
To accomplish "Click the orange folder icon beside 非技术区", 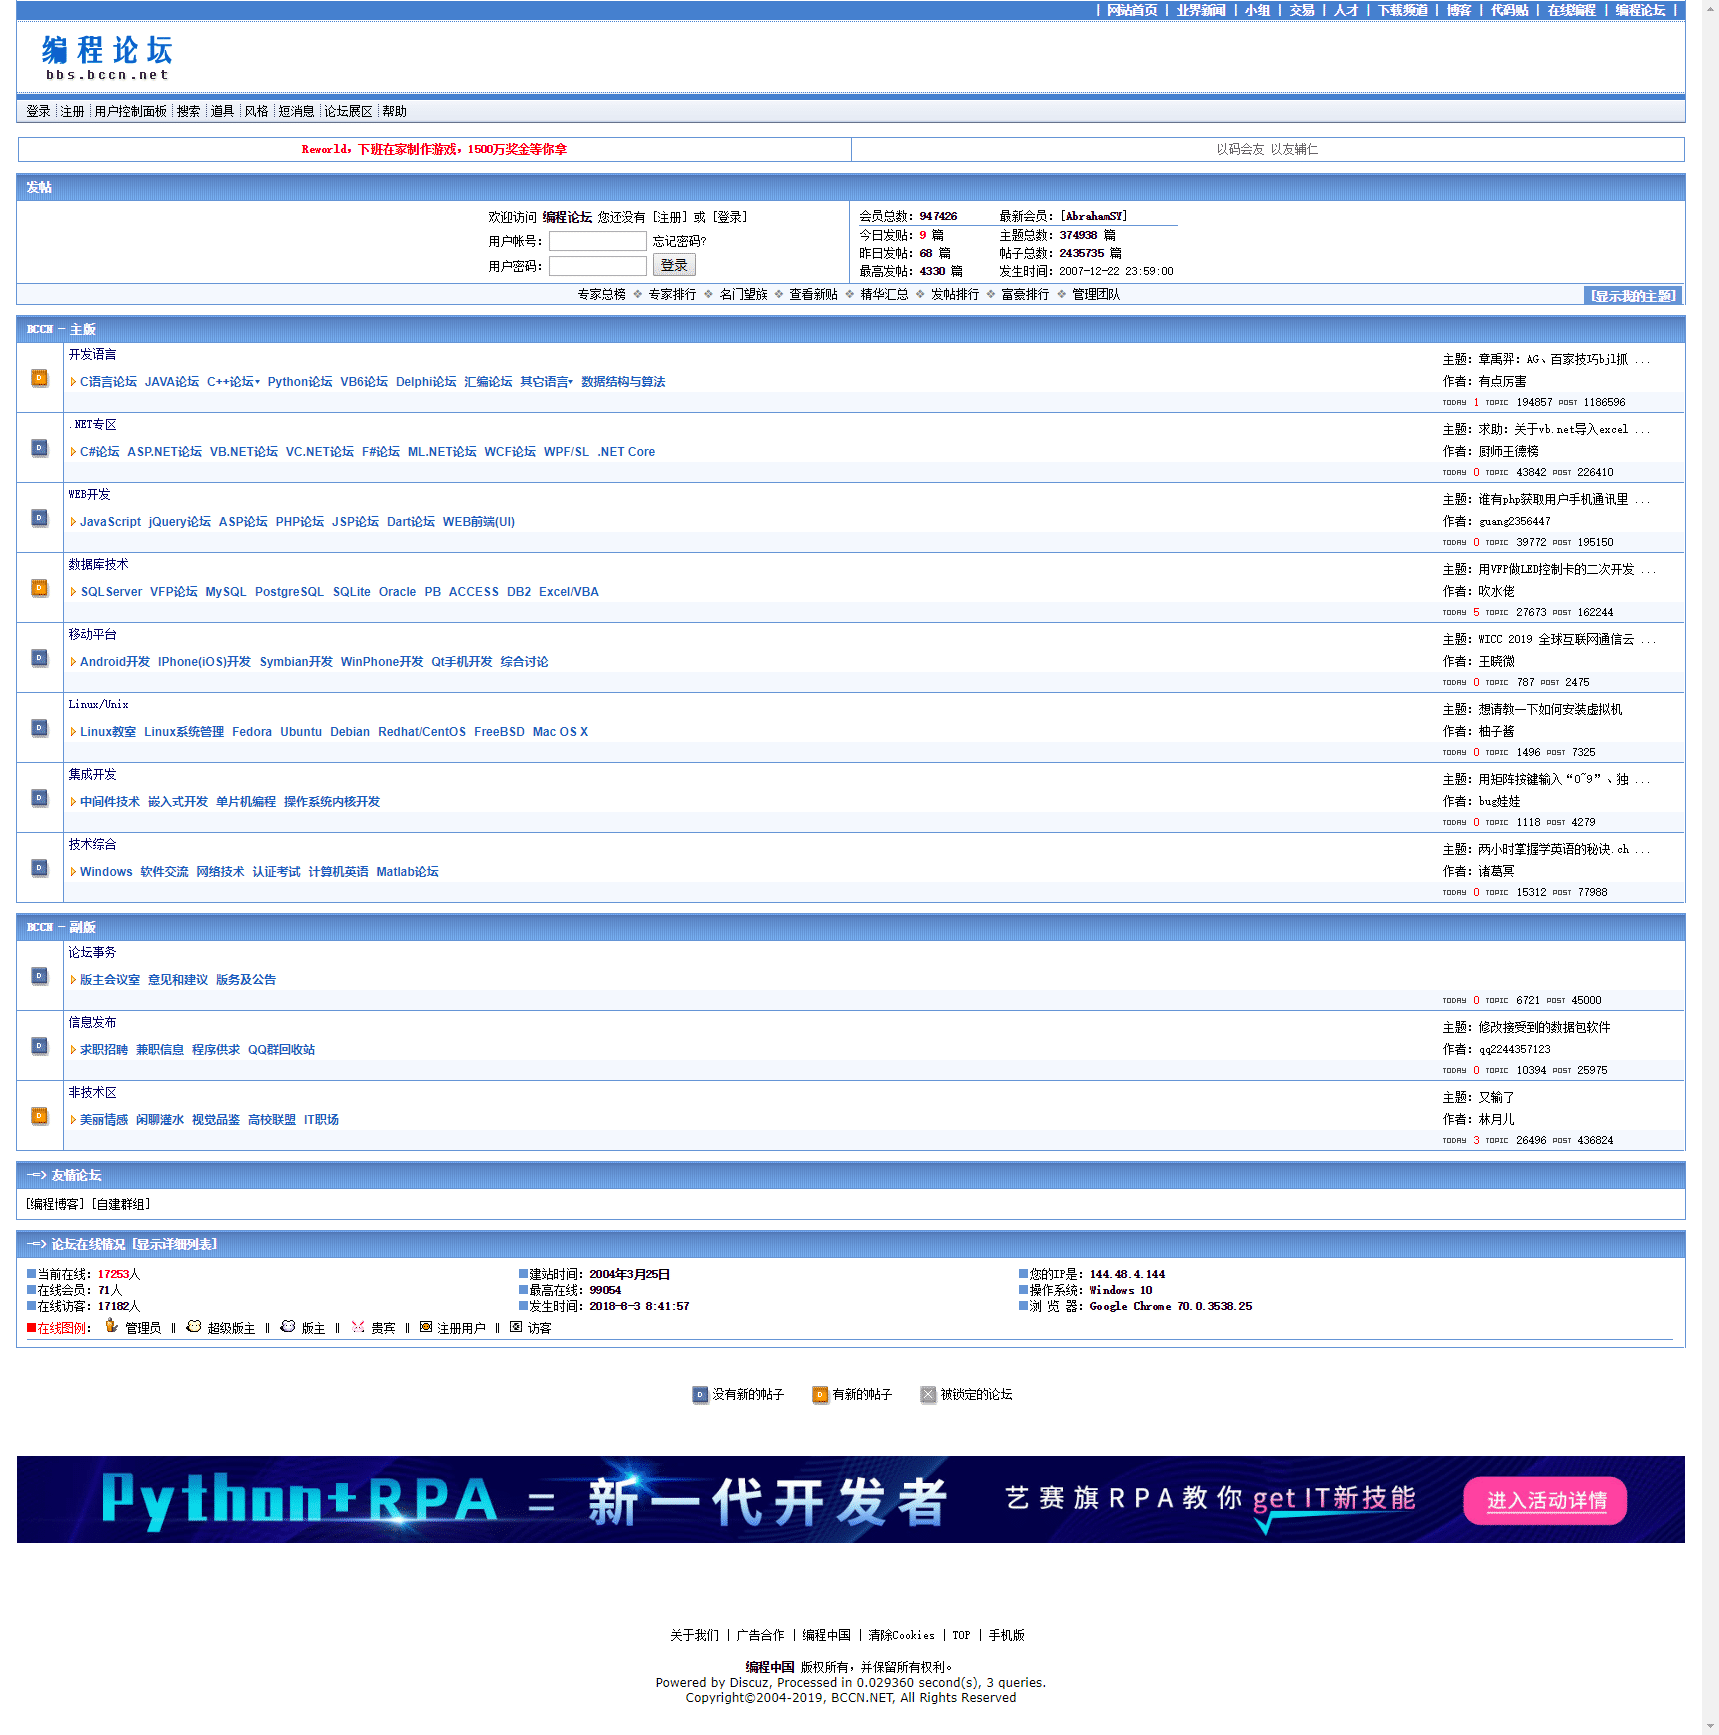I will [x=39, y=1116].
